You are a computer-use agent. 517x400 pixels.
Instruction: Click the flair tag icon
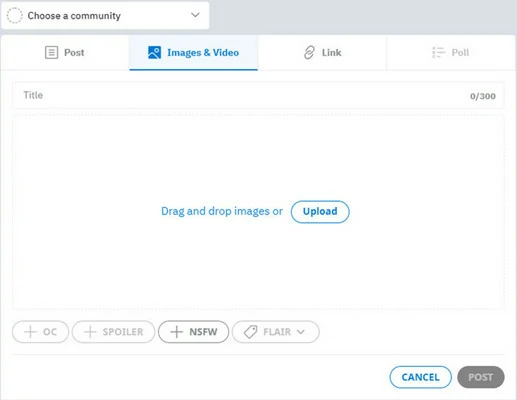250,332
